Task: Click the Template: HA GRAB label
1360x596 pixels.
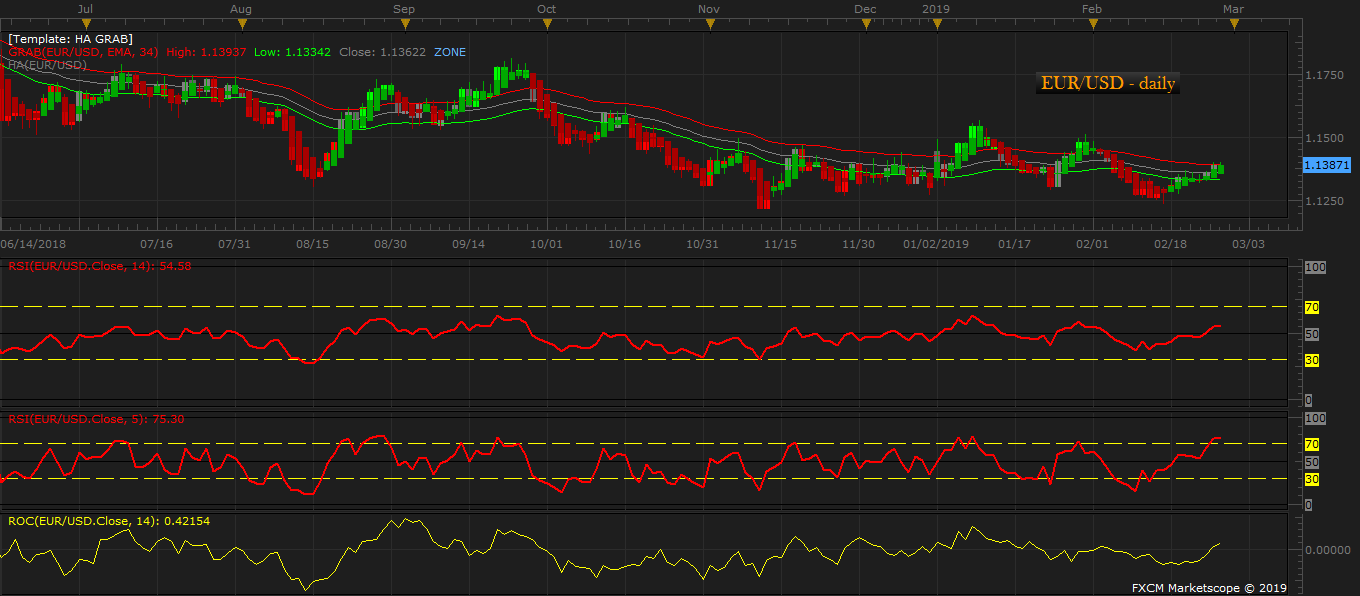Action: pyautogui.click(x=70, y=39)
